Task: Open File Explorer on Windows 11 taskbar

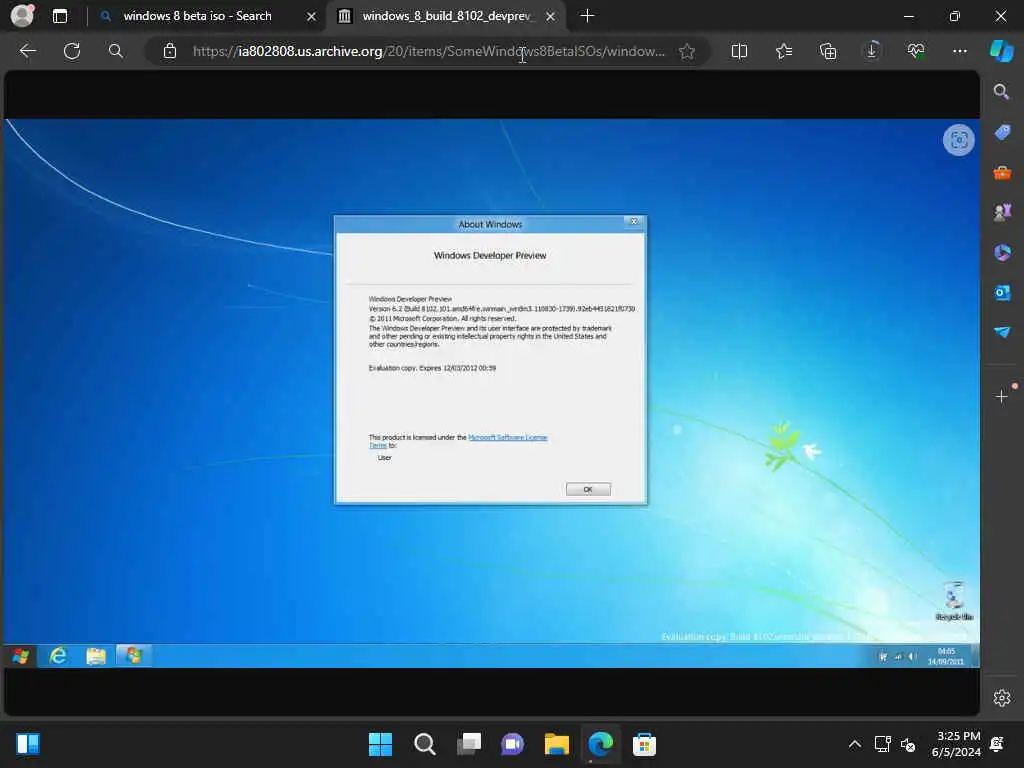Action: pos(556,744)
